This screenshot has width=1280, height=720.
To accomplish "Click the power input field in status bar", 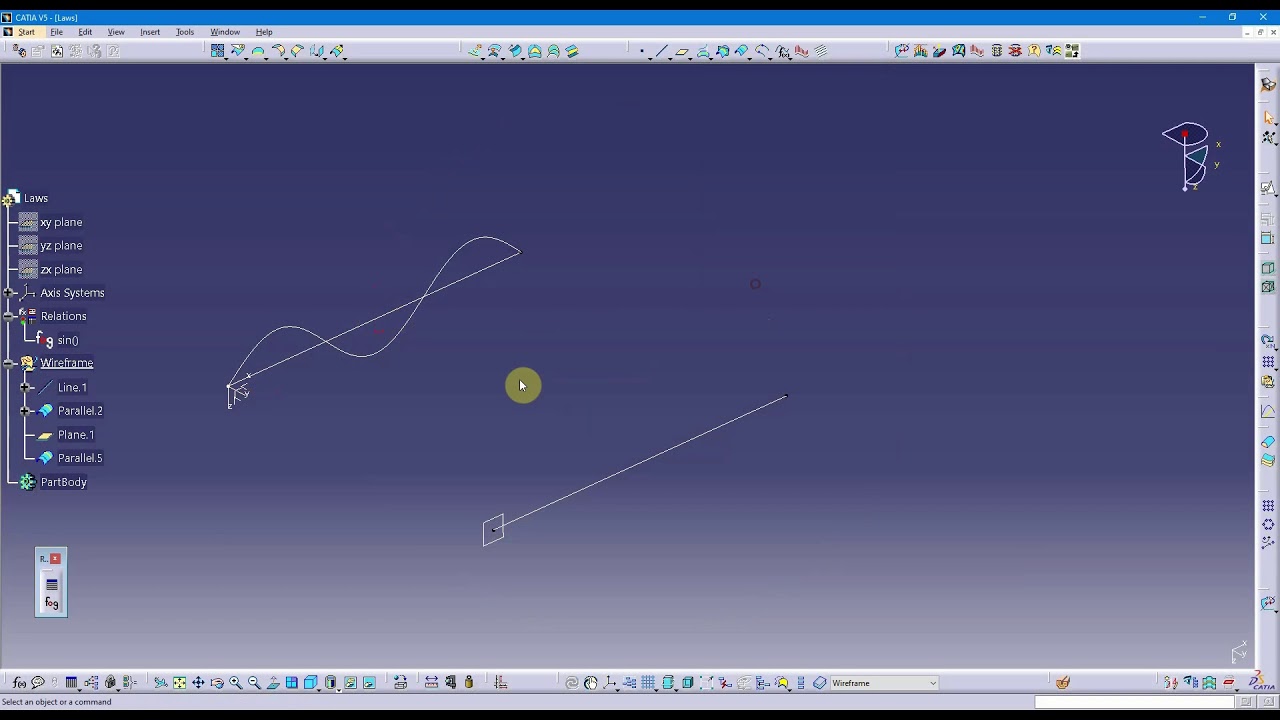I will (x=1133, y=702).
